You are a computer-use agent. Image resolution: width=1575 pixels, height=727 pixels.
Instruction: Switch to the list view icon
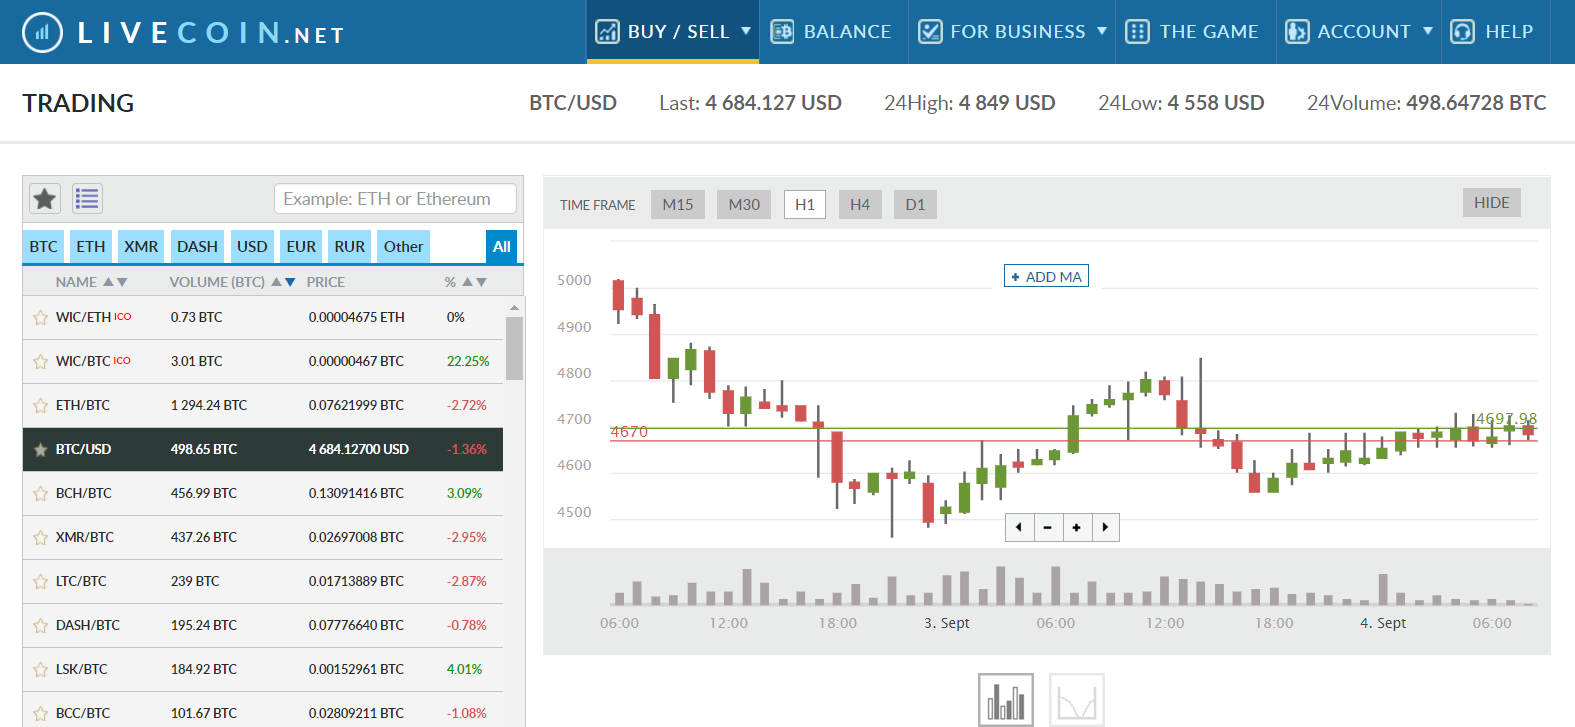point(87,199)
